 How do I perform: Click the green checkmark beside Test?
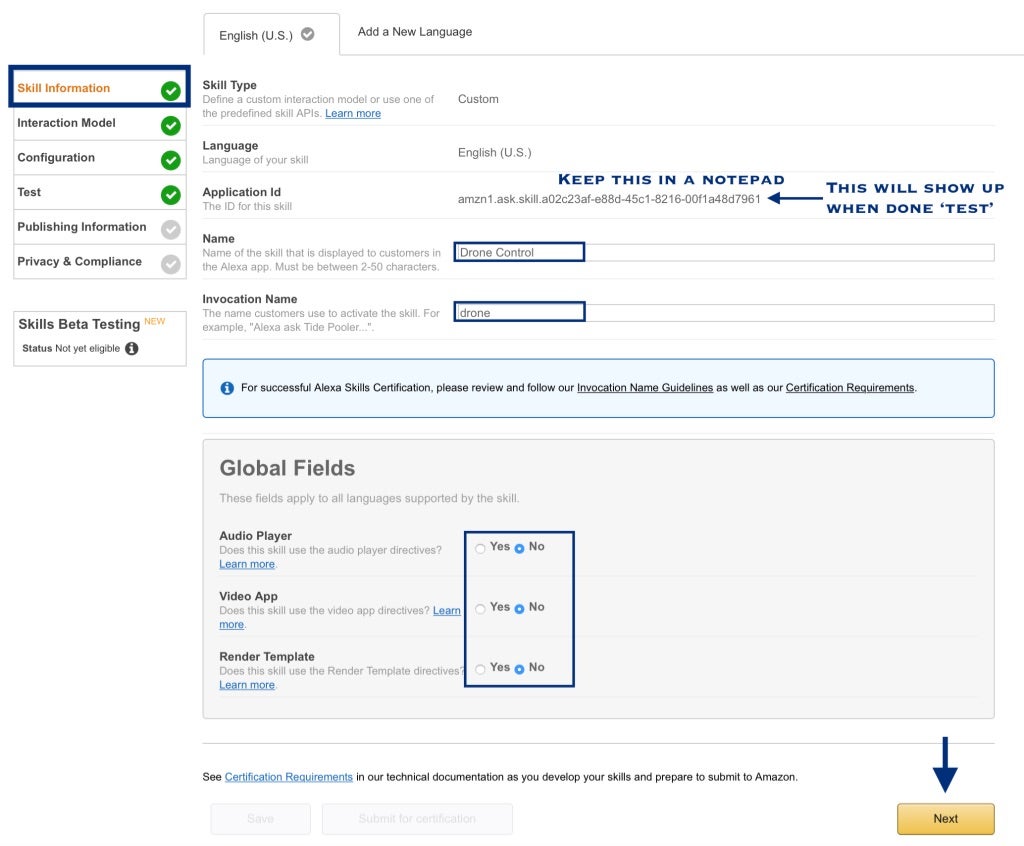pos(171,195)
